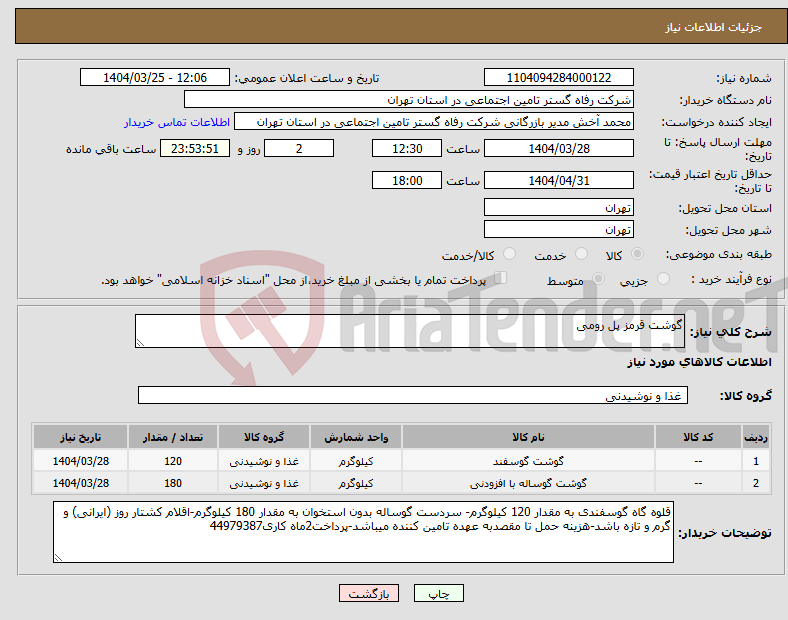Click the توضیحات خریدار text area
This screenshot has width=788, height=620.
point(363,532)
